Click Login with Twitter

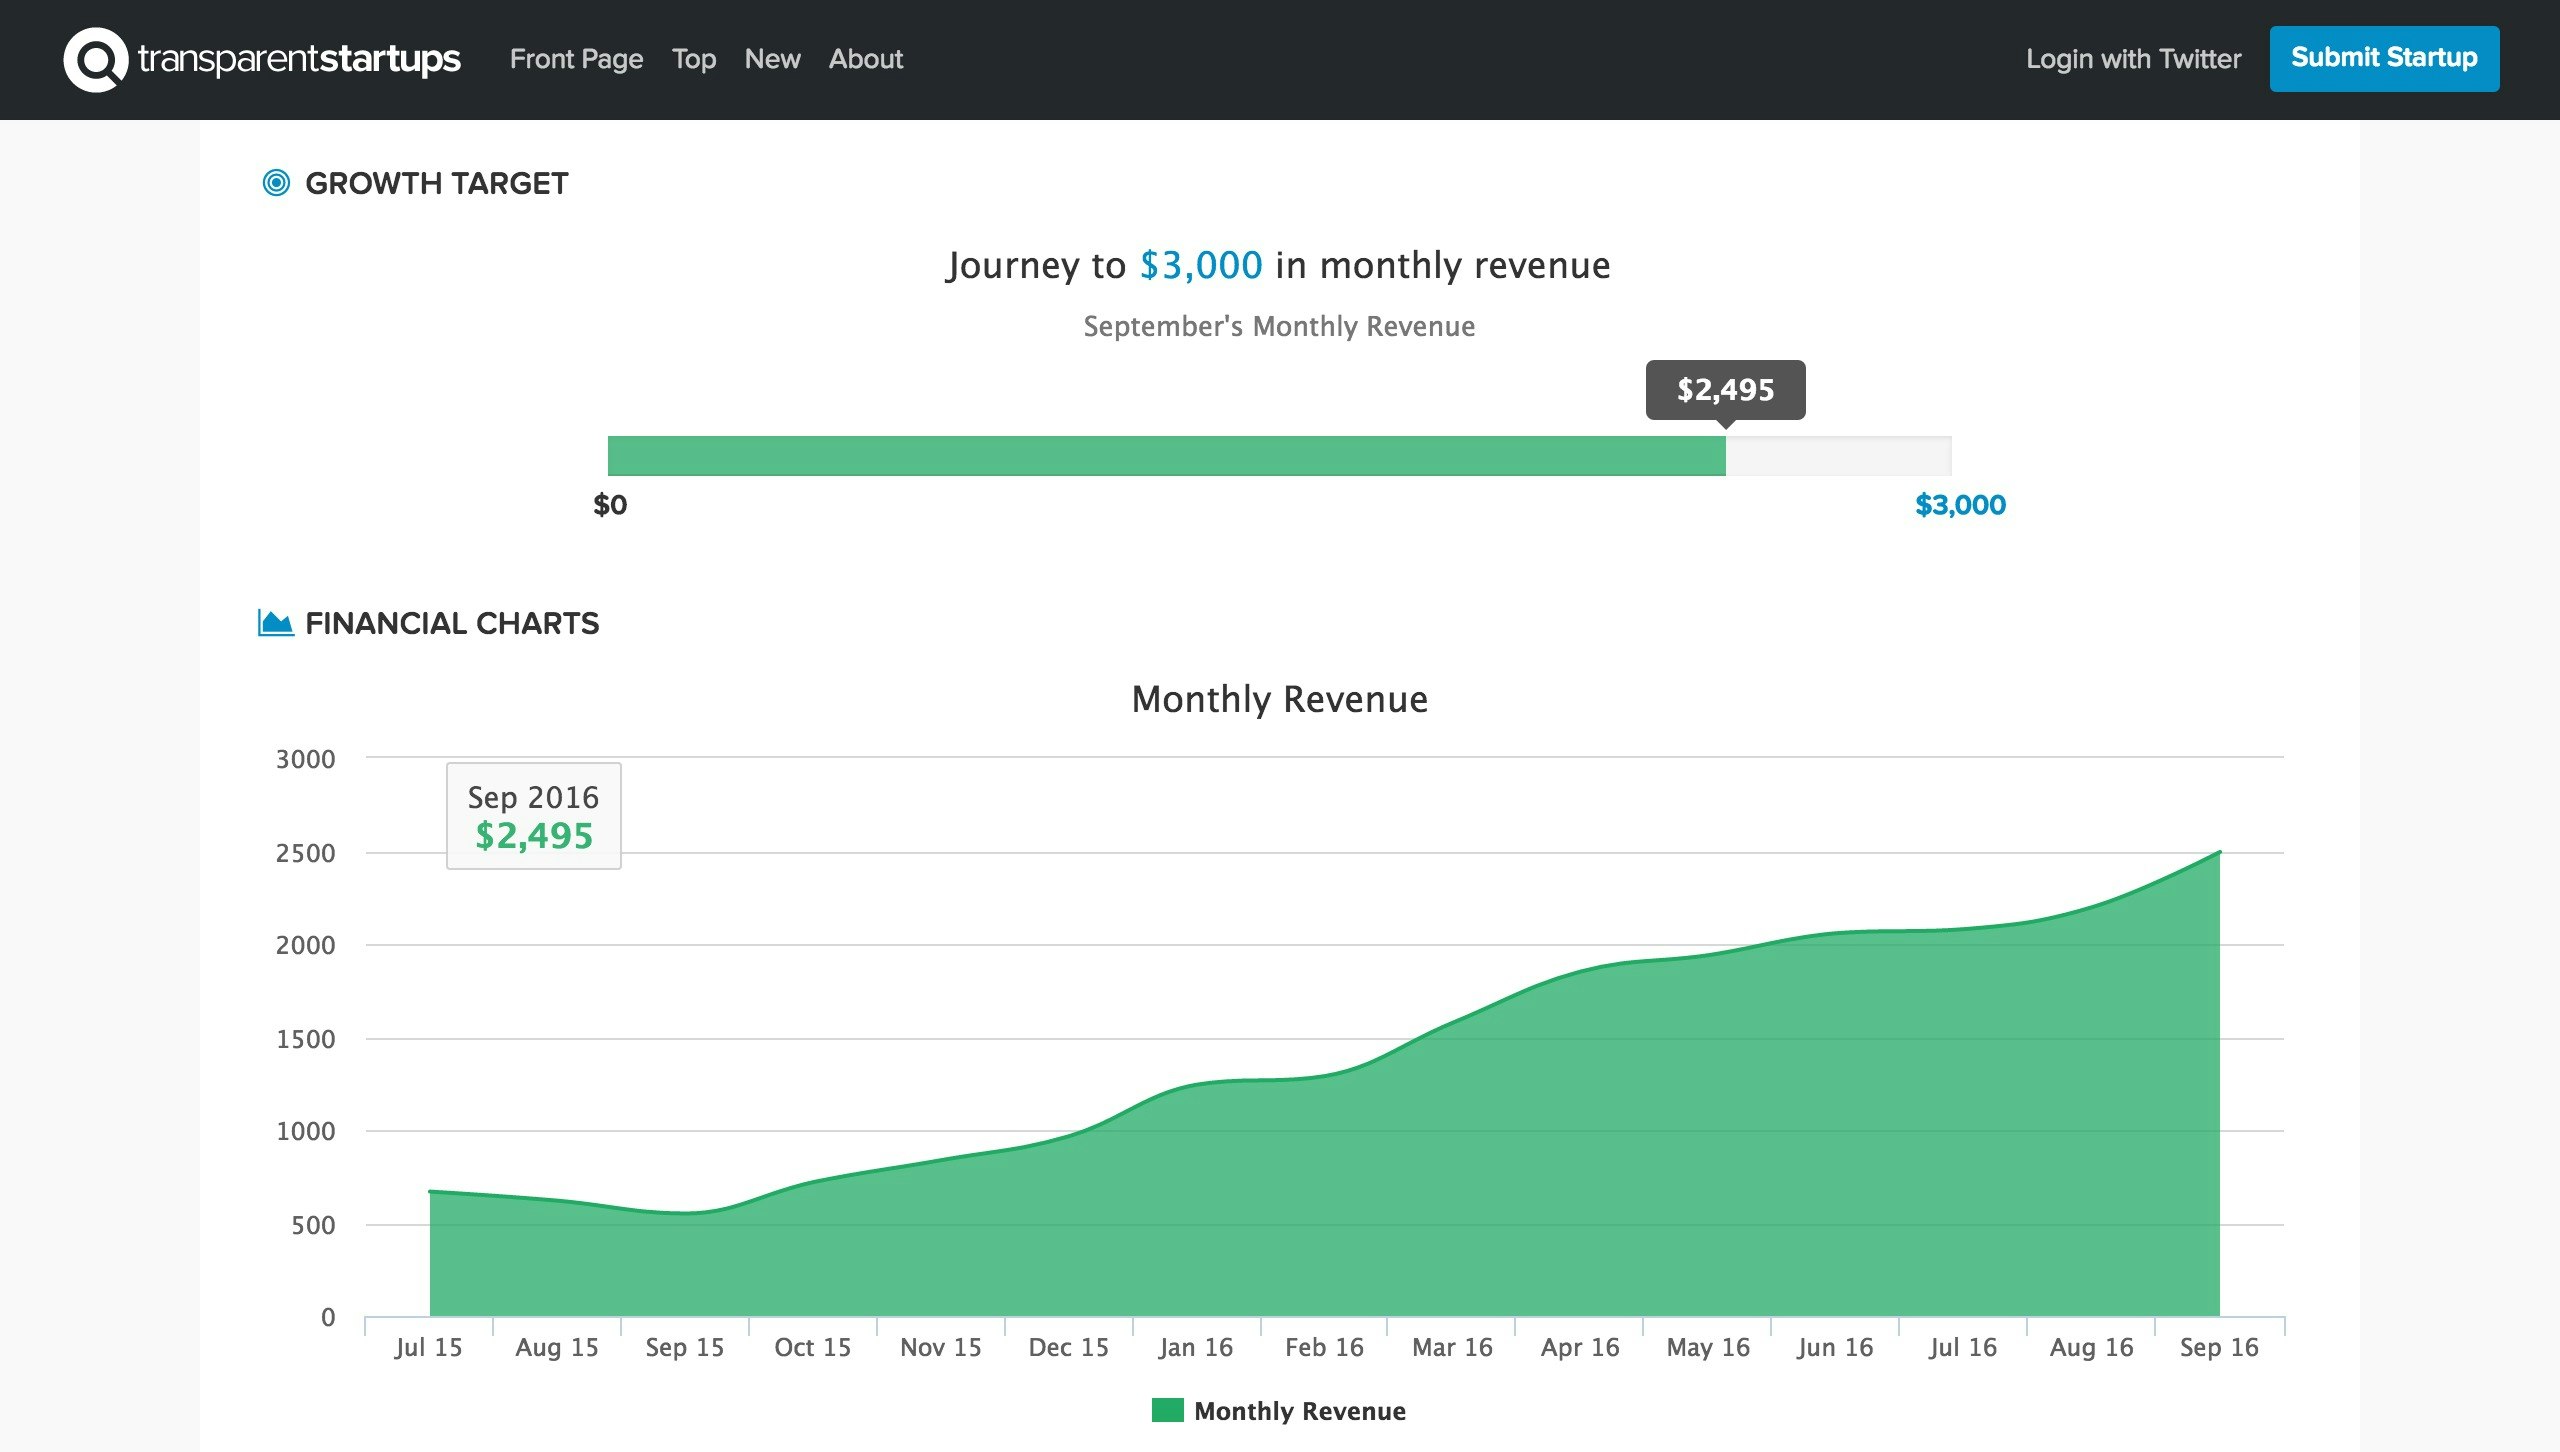(x=2133, y=59)
